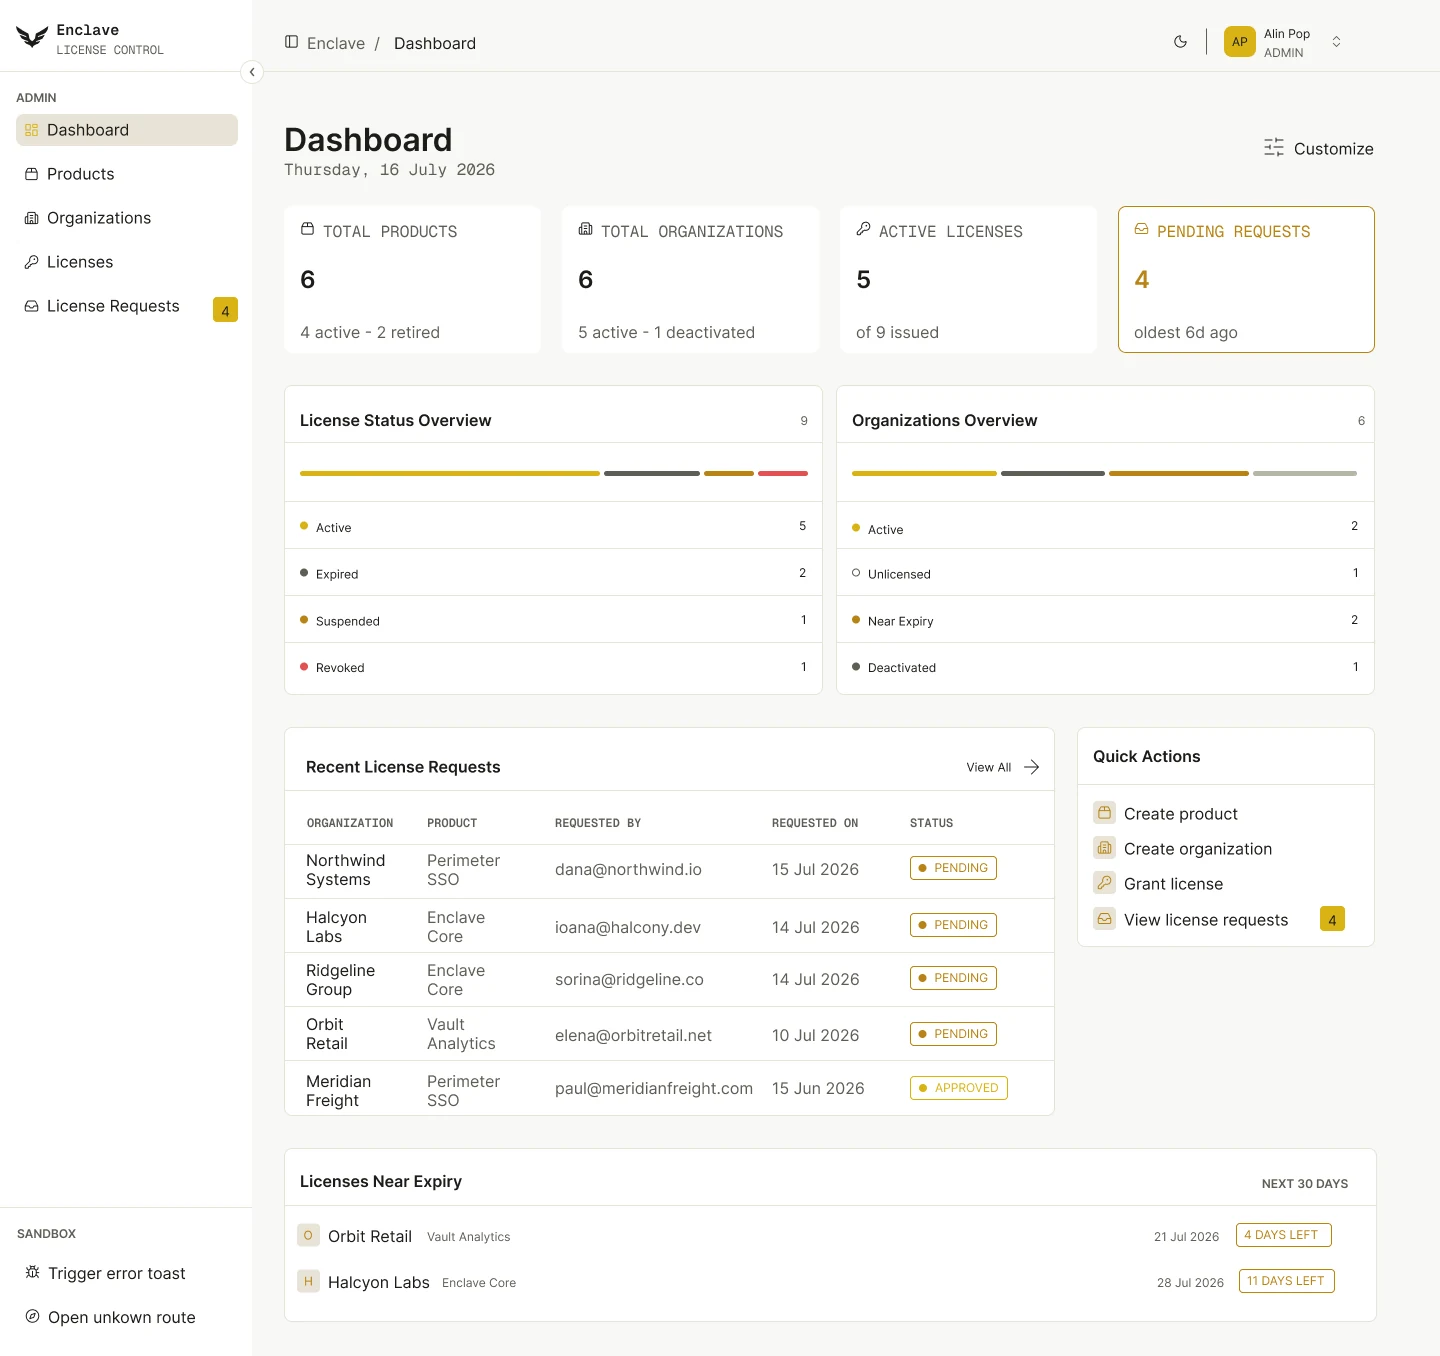The image size is (1440, 1356).
Task: Click the License Requests badge showing 4
Action: (225, 310)
